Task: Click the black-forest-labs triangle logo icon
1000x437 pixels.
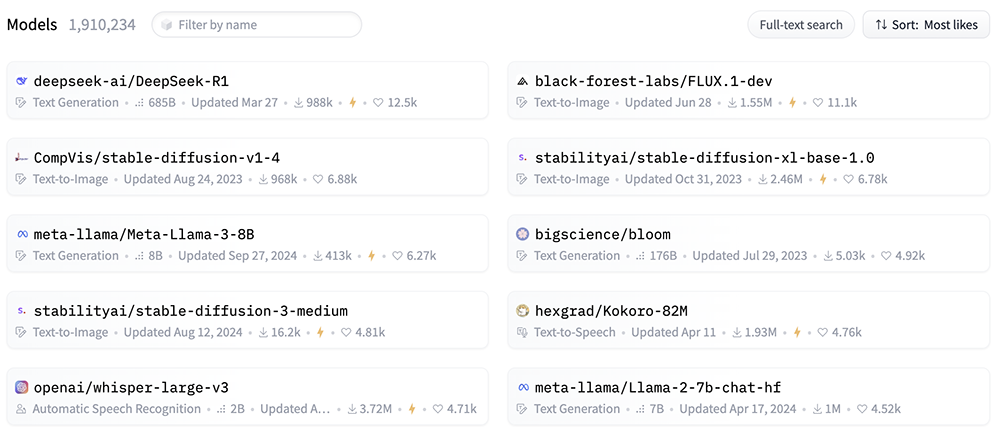Action: [522, 81]
